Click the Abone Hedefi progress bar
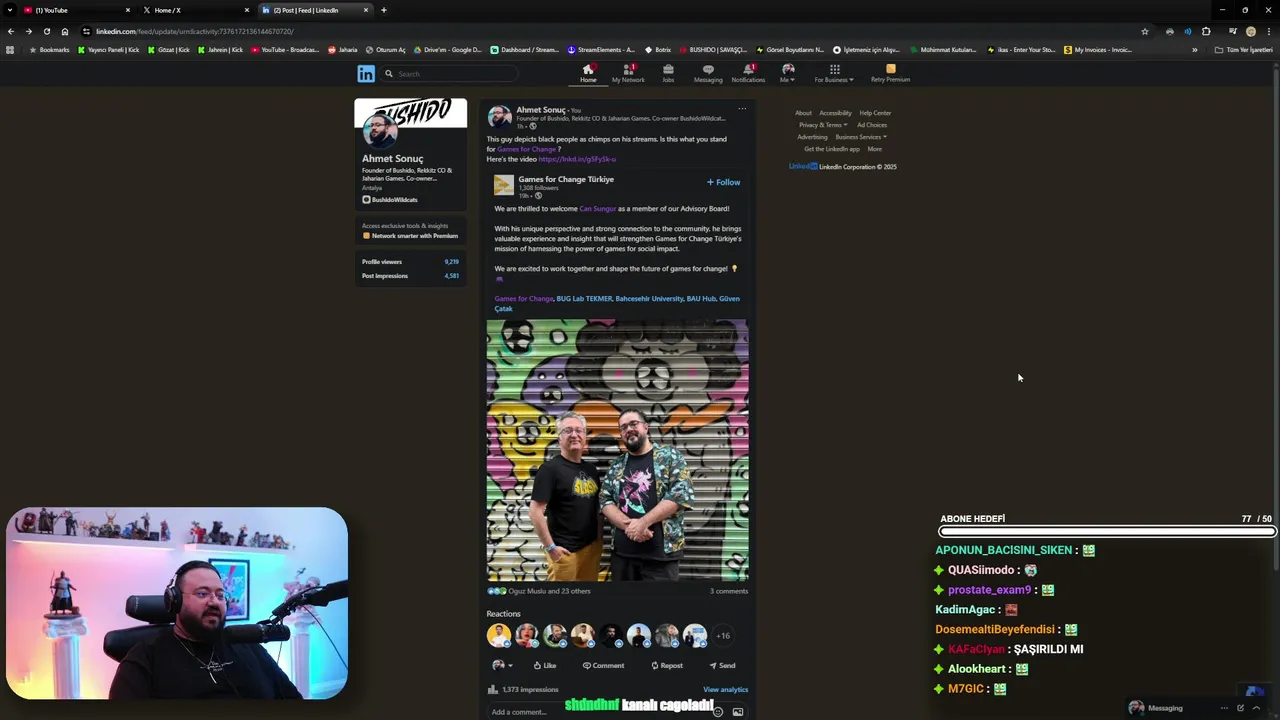 [1107, 531]
